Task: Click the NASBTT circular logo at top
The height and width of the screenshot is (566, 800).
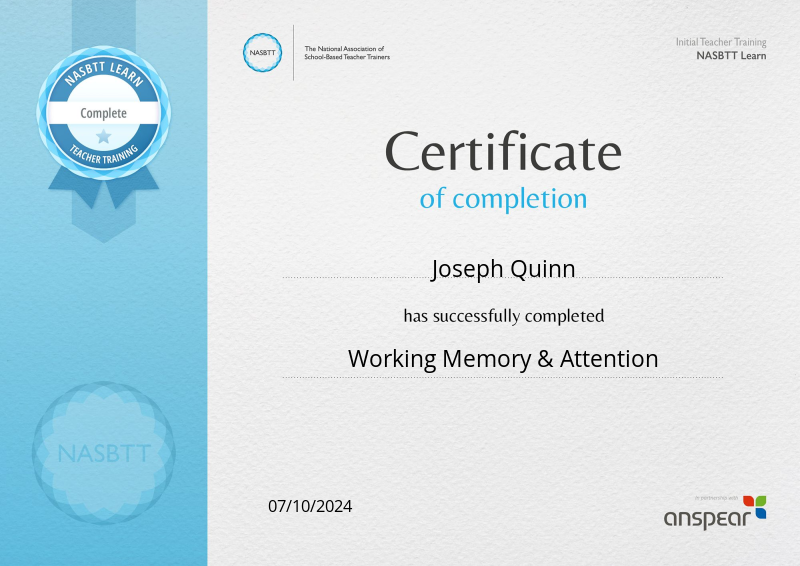Action: pos(263,53)
